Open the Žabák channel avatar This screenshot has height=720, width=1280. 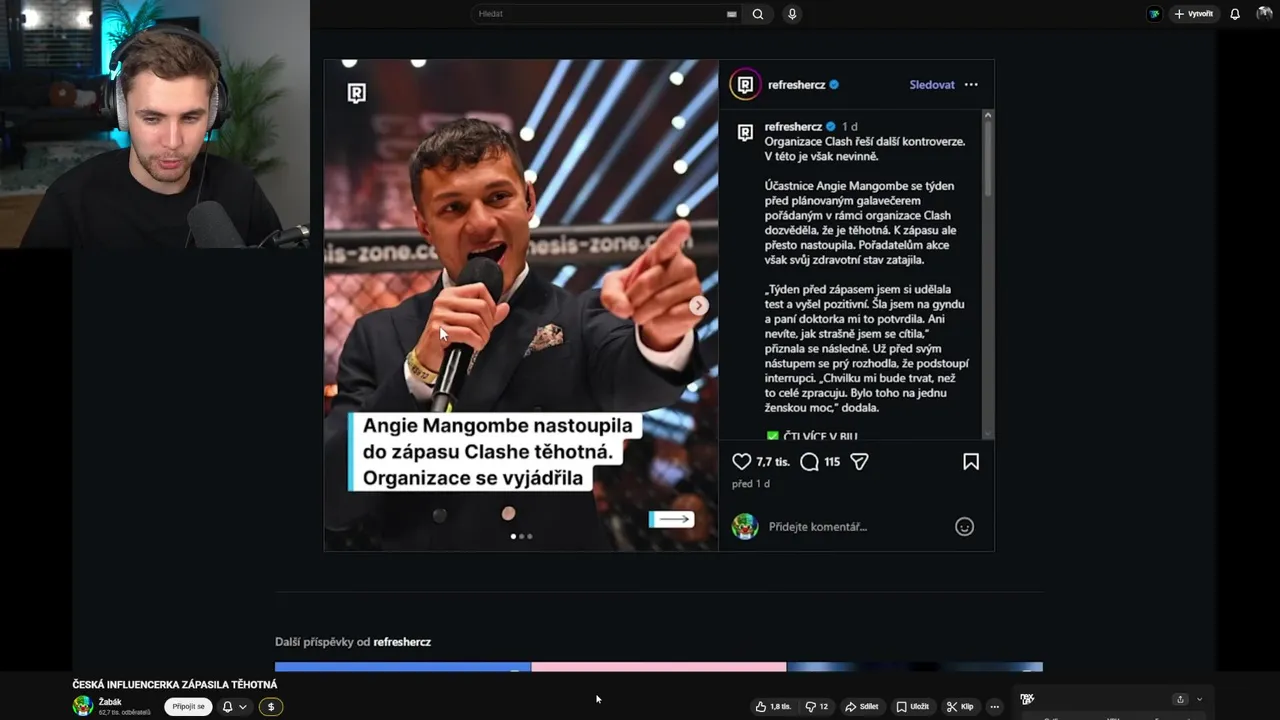tap(83, 706)
